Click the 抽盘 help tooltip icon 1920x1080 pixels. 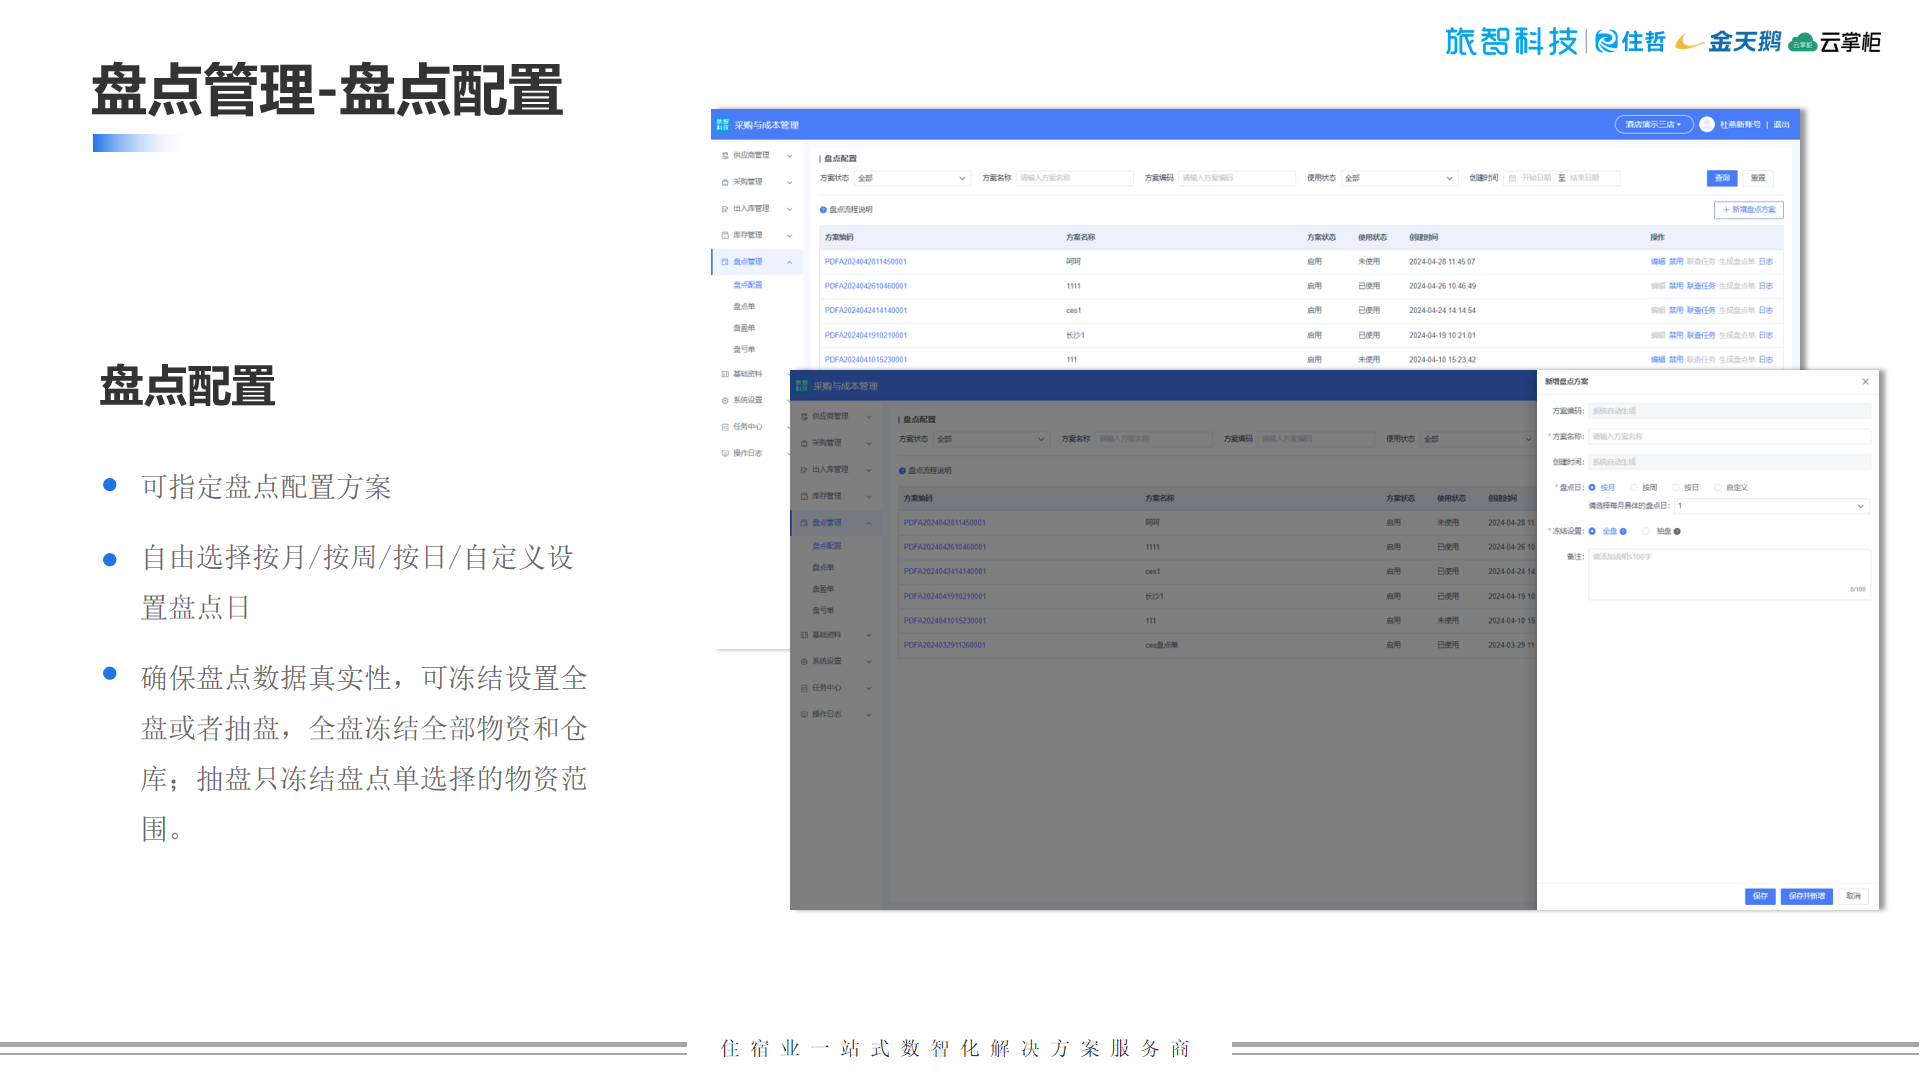tap(1677, 532)
